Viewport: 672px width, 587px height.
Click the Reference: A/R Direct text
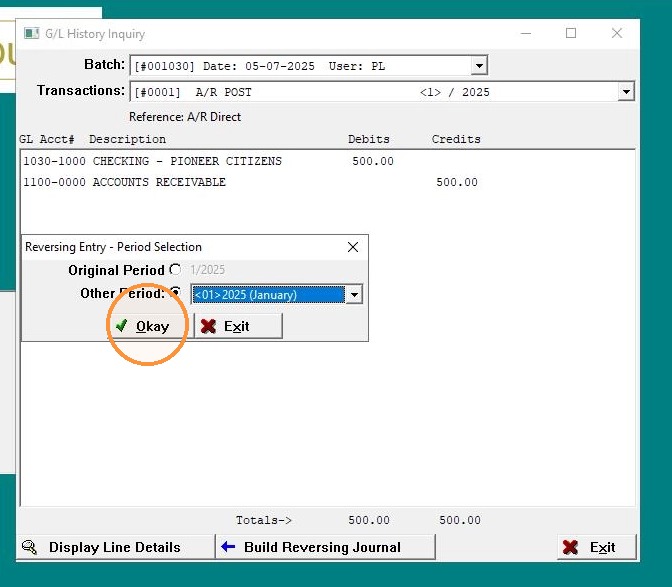tap(185, 117)
